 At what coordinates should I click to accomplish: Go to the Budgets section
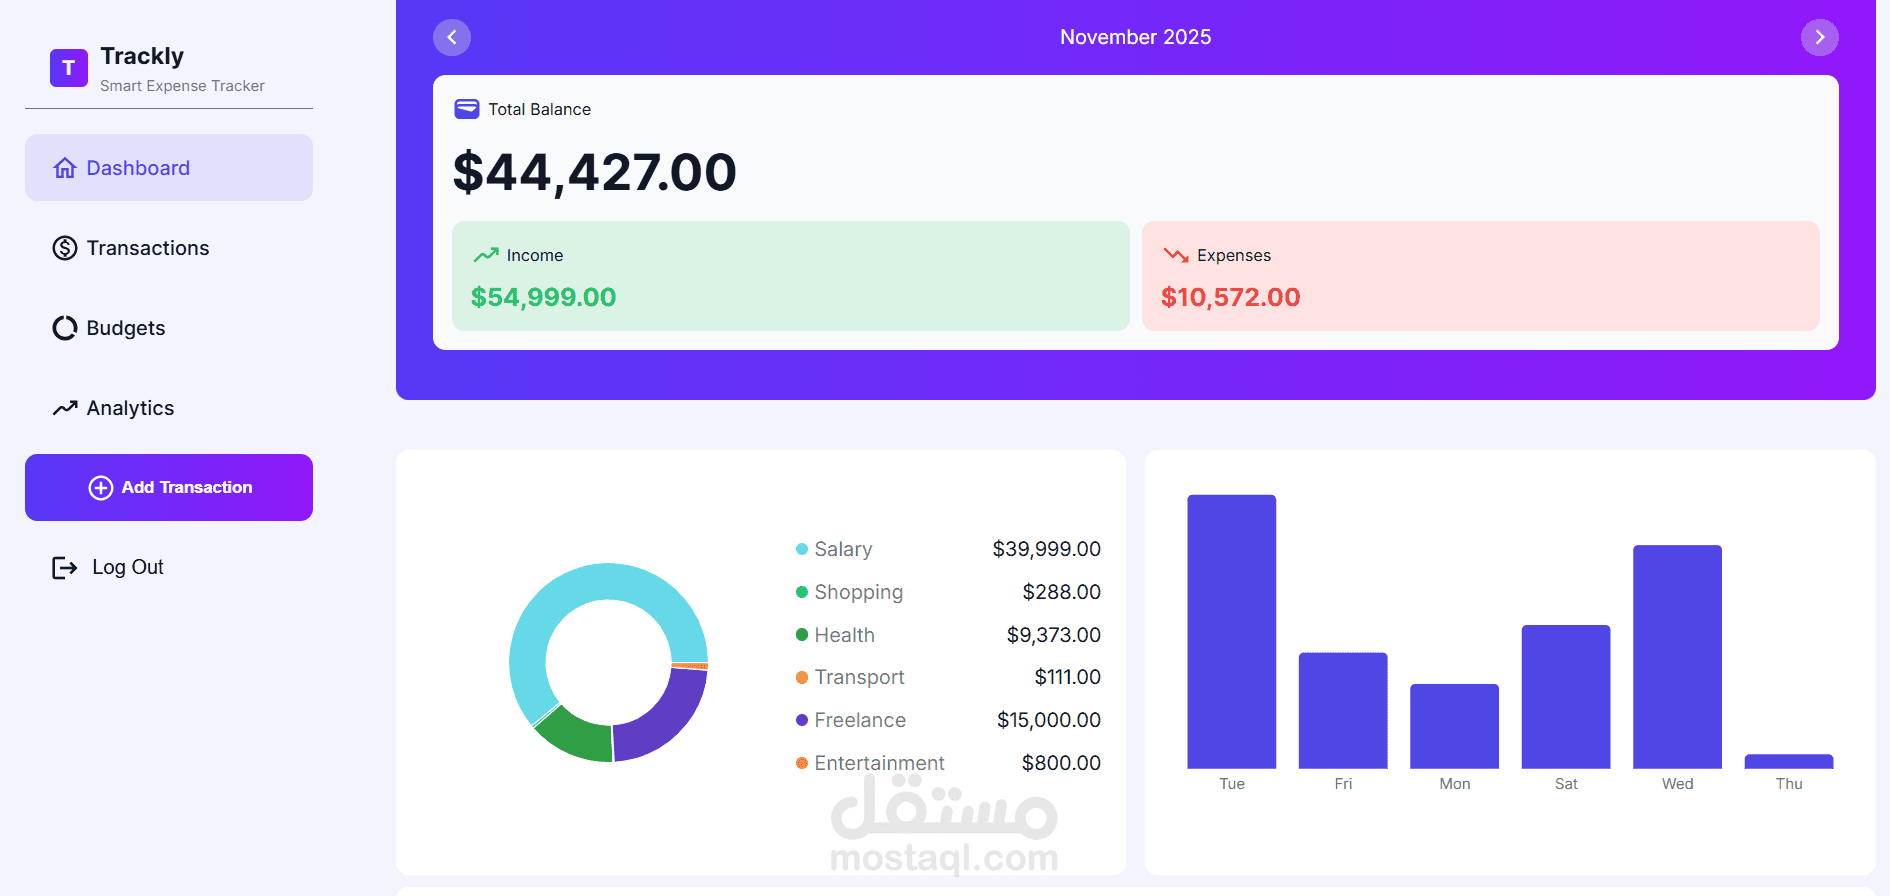coord(169,328)
